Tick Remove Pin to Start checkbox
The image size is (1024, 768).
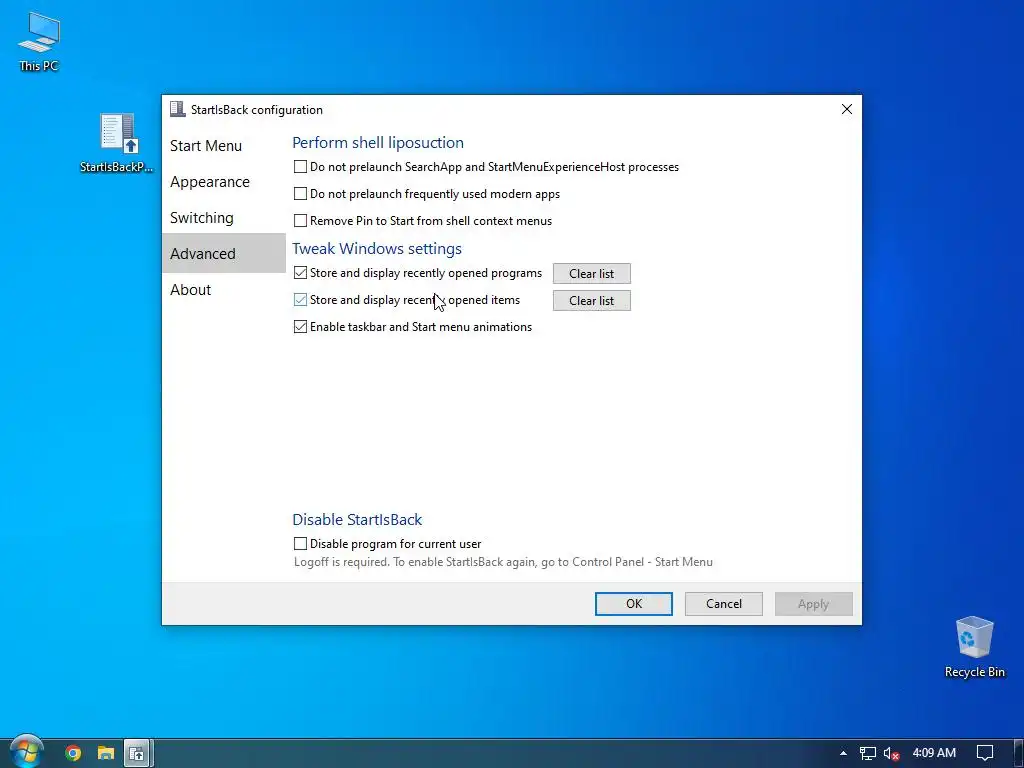click(300, 221)
